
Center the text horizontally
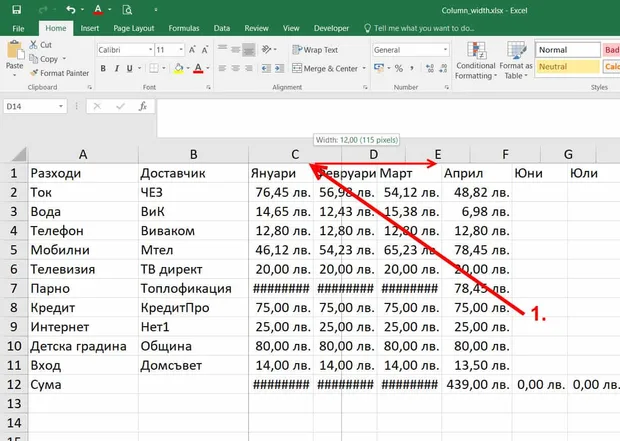click(x=235, y=68)
